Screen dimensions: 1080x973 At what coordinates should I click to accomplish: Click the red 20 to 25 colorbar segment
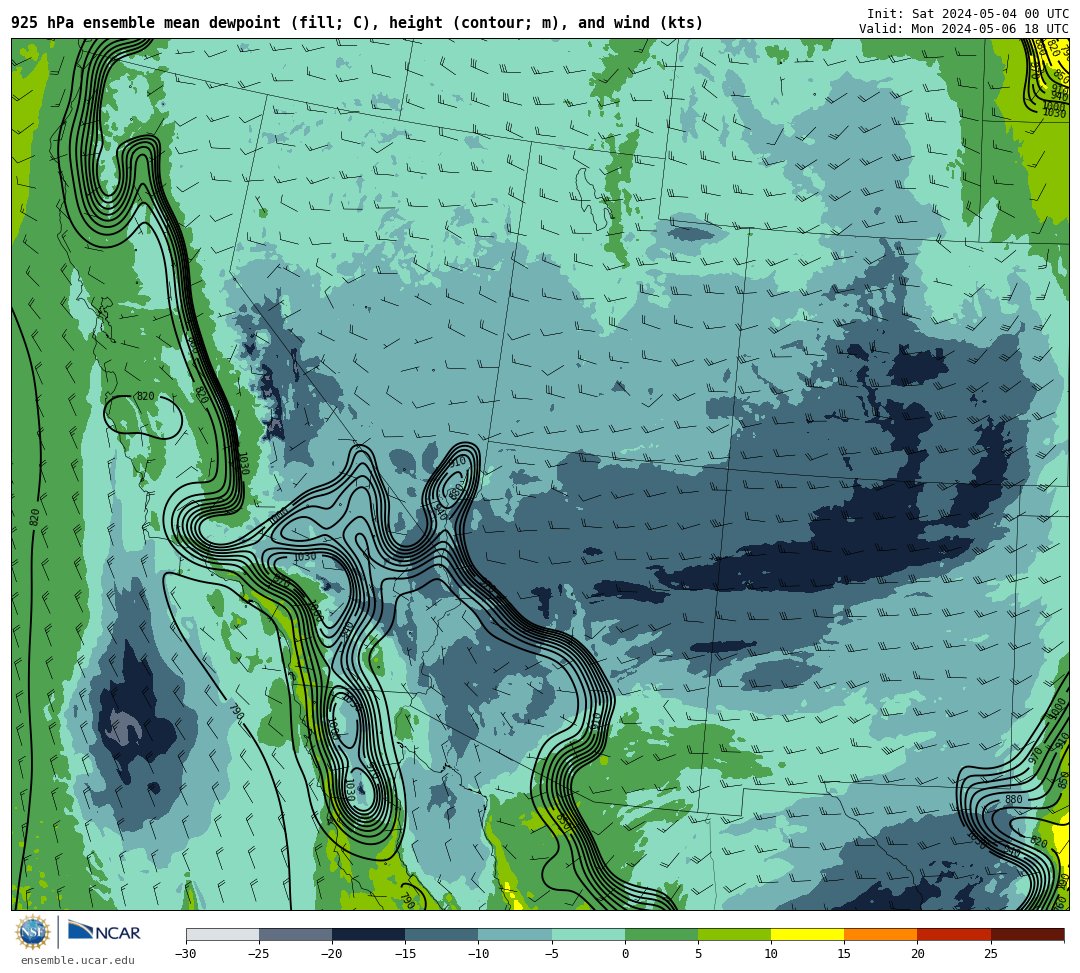954,934
